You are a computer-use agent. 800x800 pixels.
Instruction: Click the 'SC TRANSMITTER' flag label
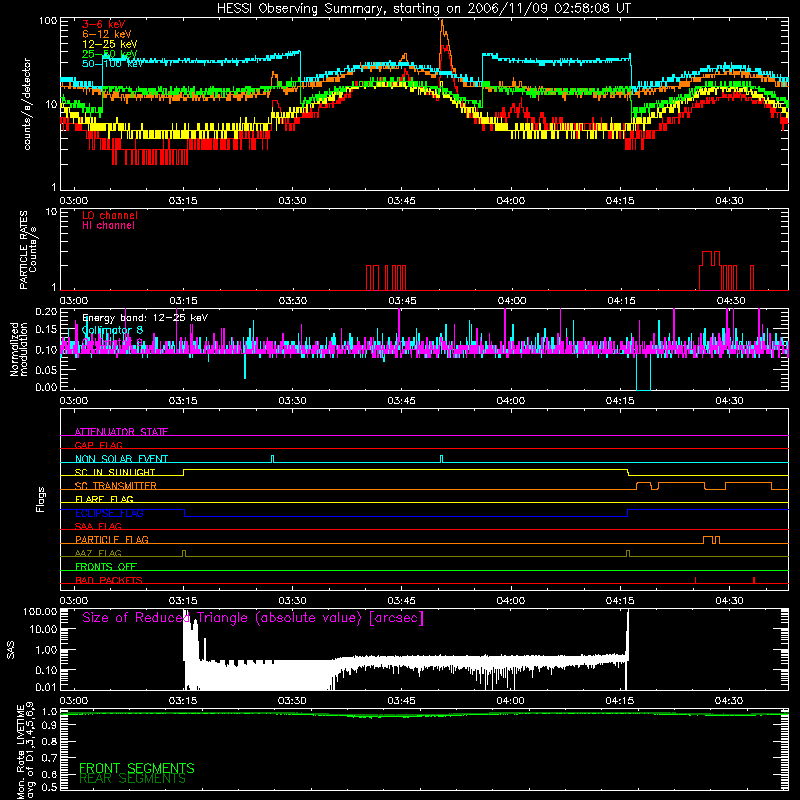click(x=116, y=485)
